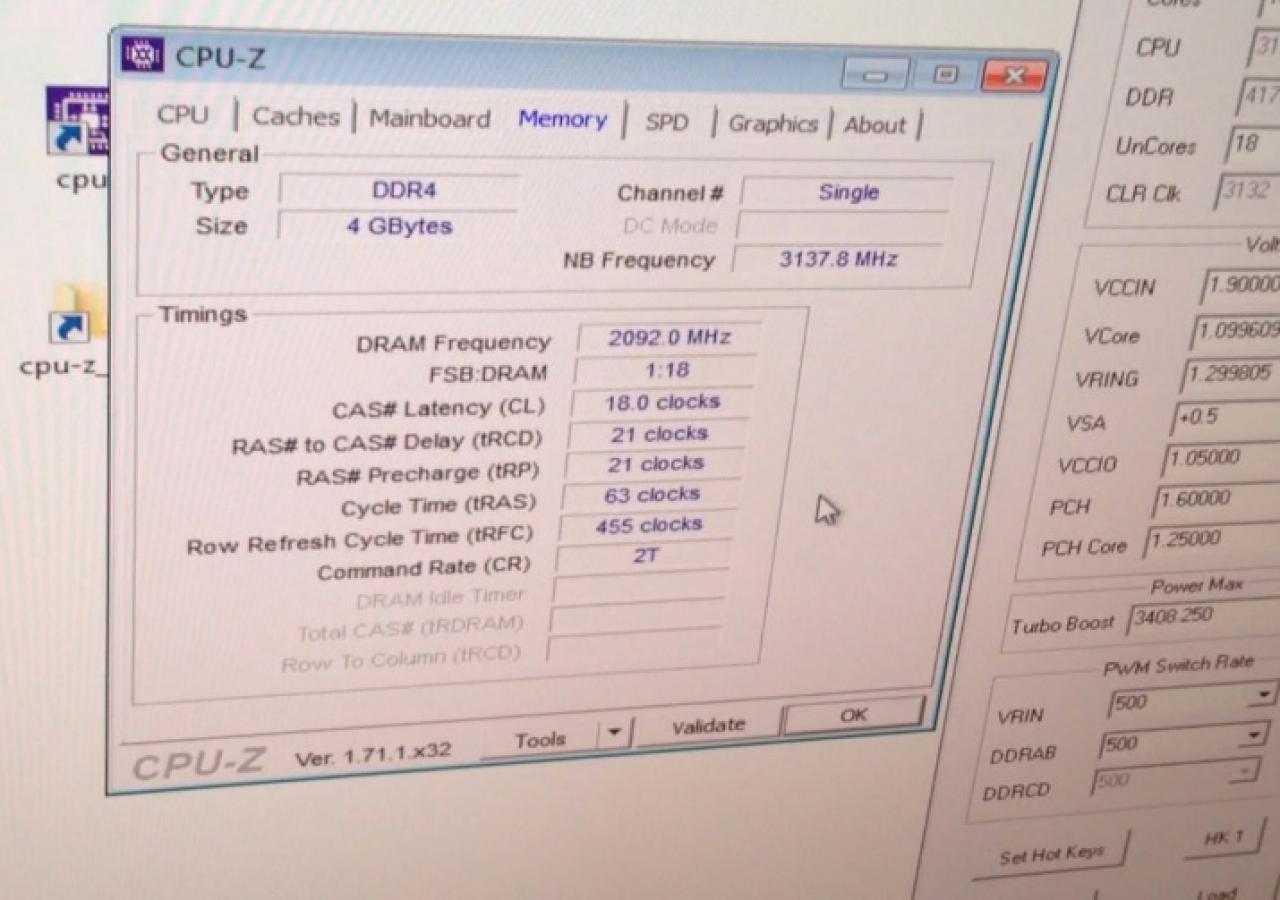Click OK in the CPU-Z window

tap(853, 714)
